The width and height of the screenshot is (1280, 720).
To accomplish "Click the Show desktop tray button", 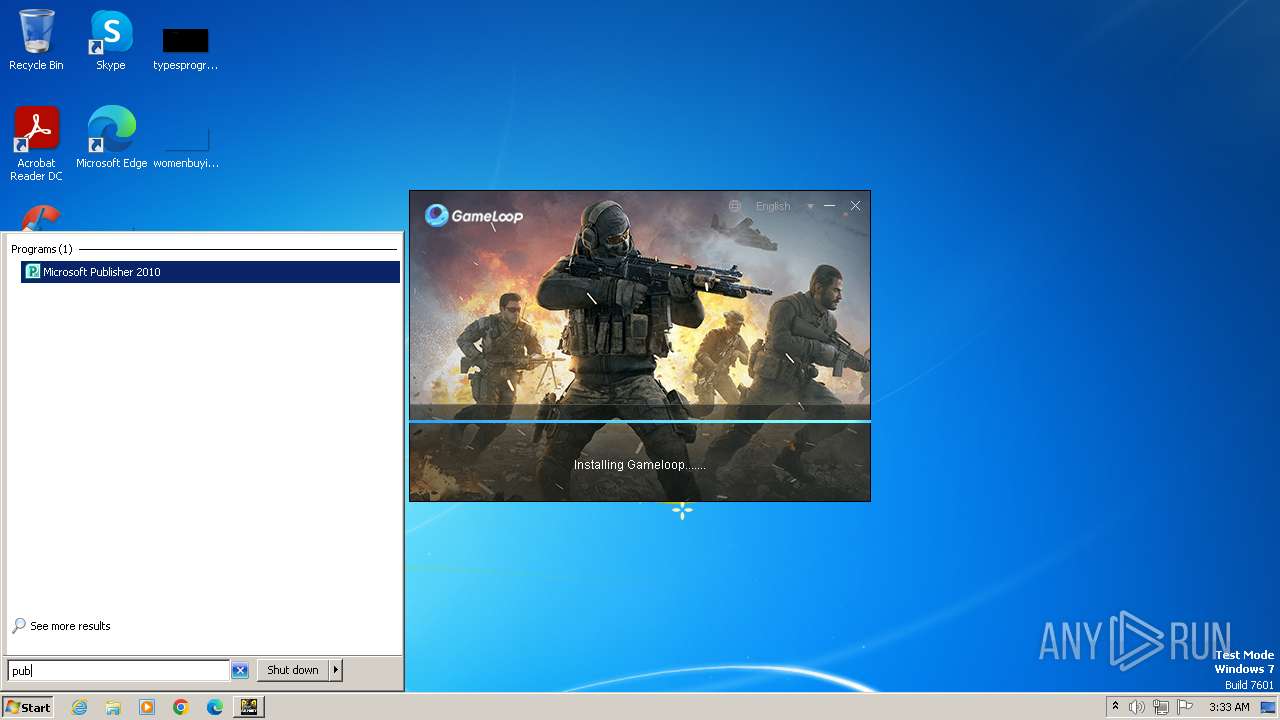I will 1268,707.
